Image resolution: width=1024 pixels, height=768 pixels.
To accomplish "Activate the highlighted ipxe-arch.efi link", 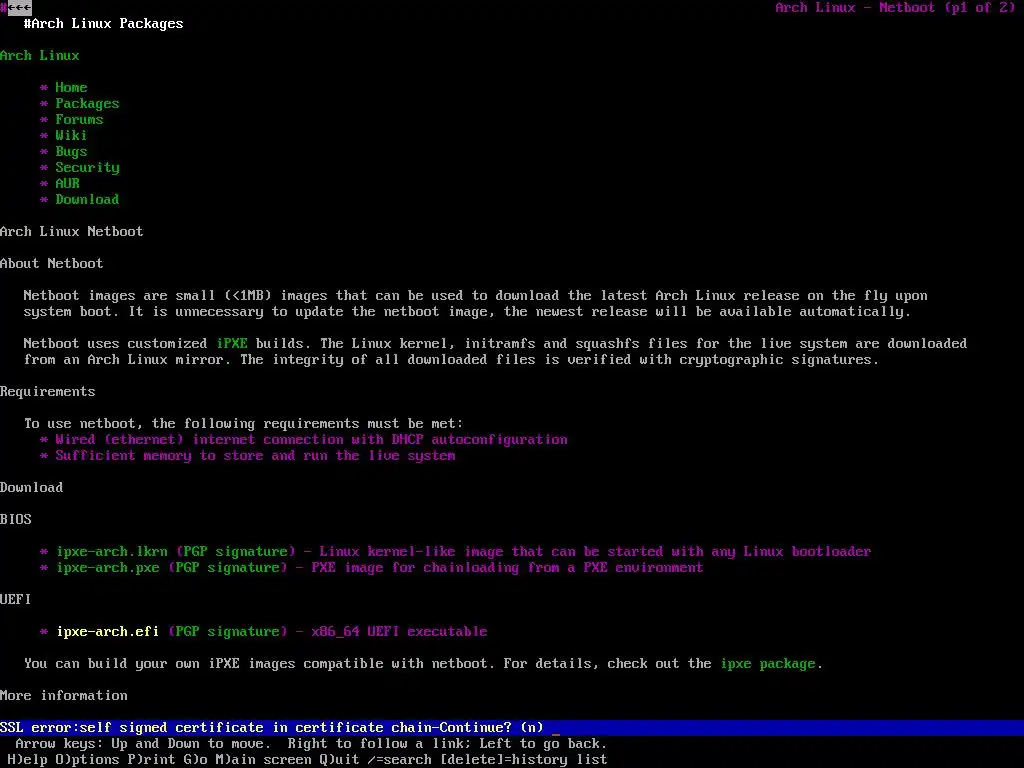I will pos(108,632).
